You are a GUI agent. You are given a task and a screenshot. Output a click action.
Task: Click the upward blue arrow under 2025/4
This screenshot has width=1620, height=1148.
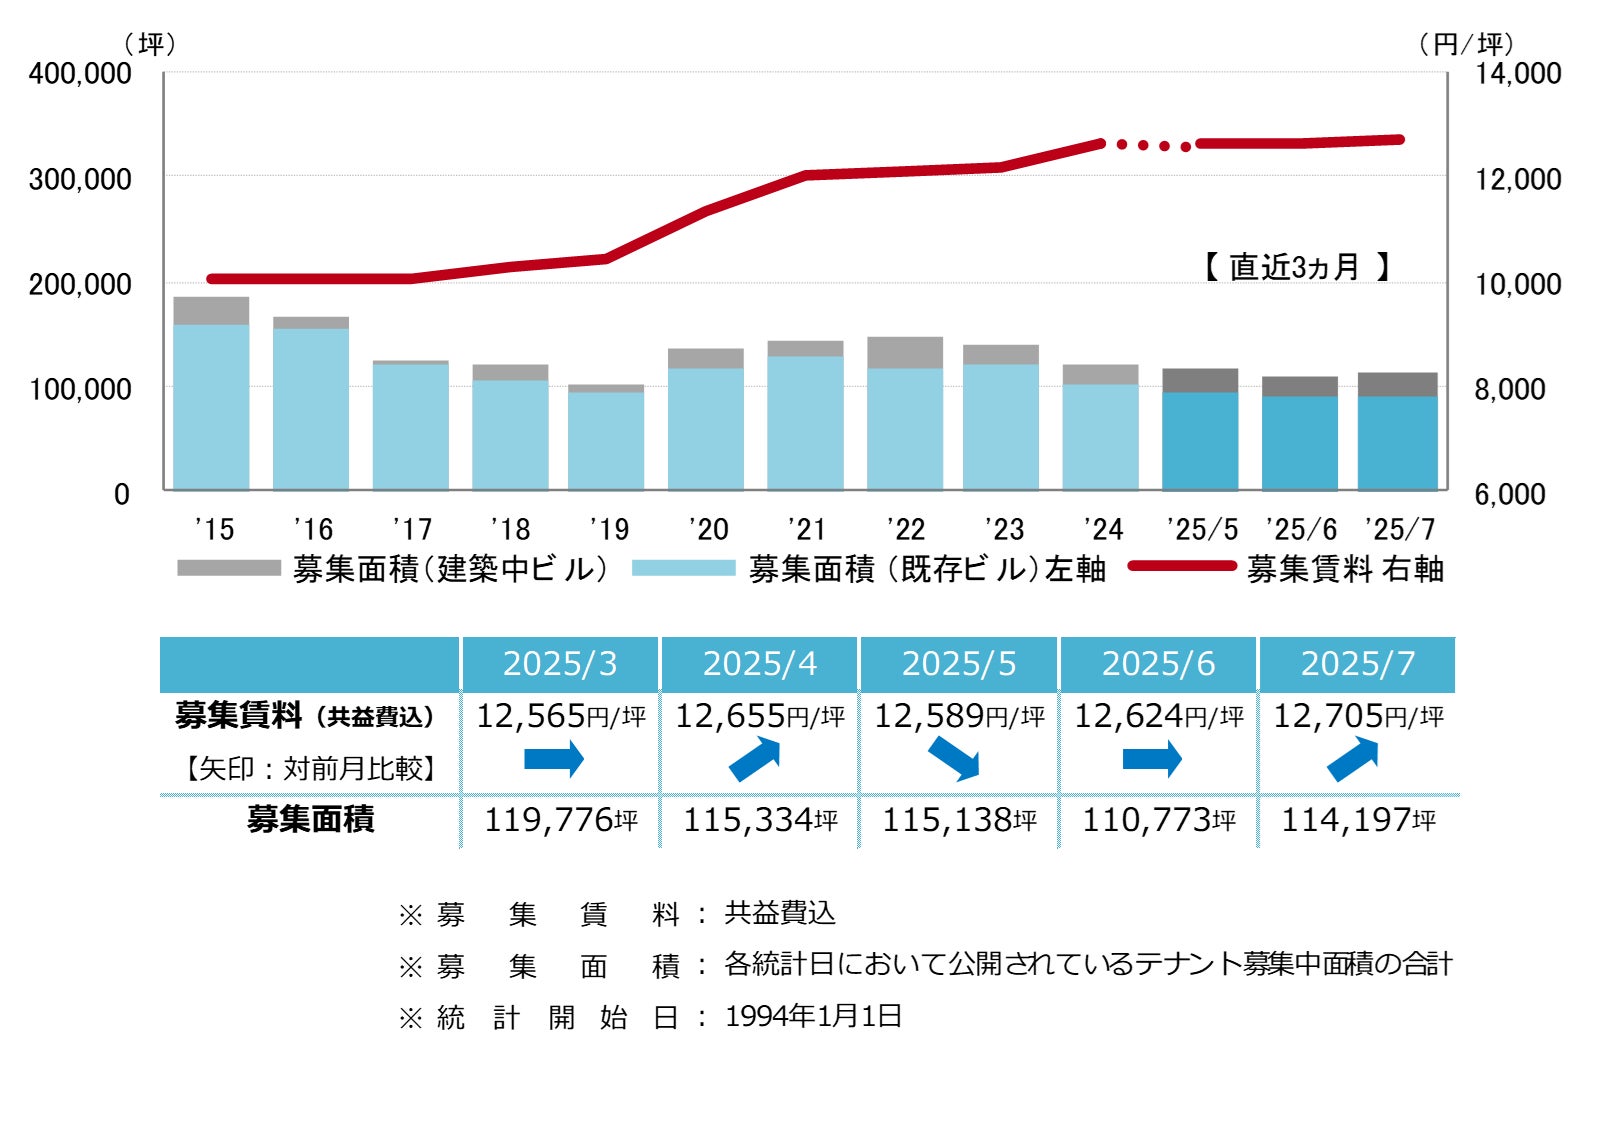[755, 759]
